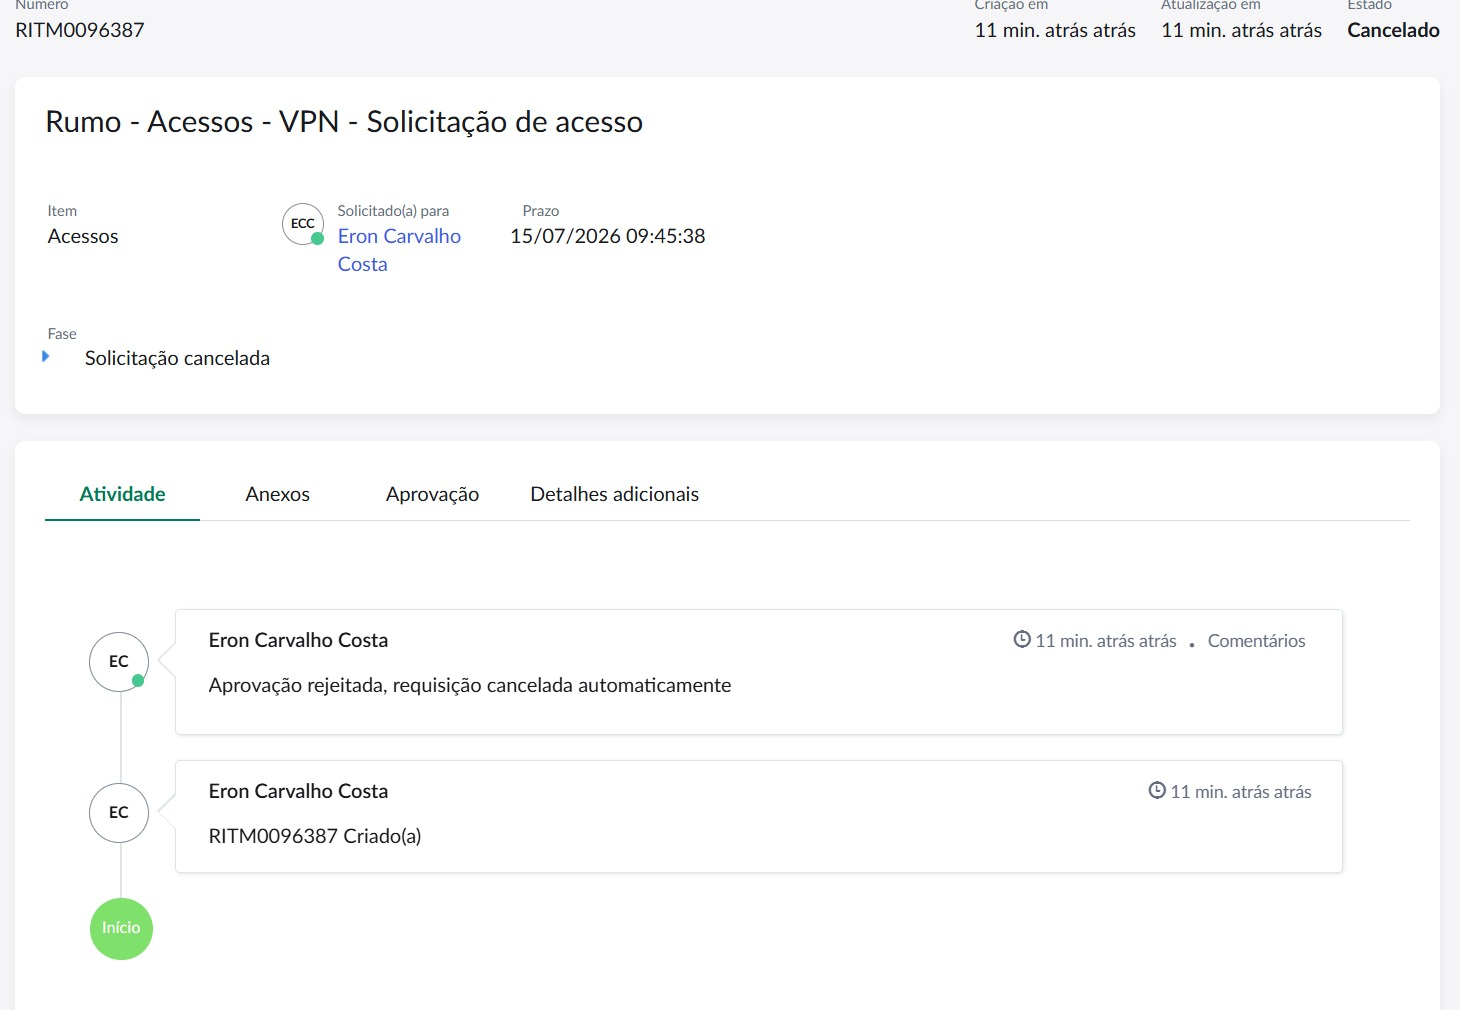
Task: Click the EC avatar on the rejected approval entry
Action: [x=119, y=661]
